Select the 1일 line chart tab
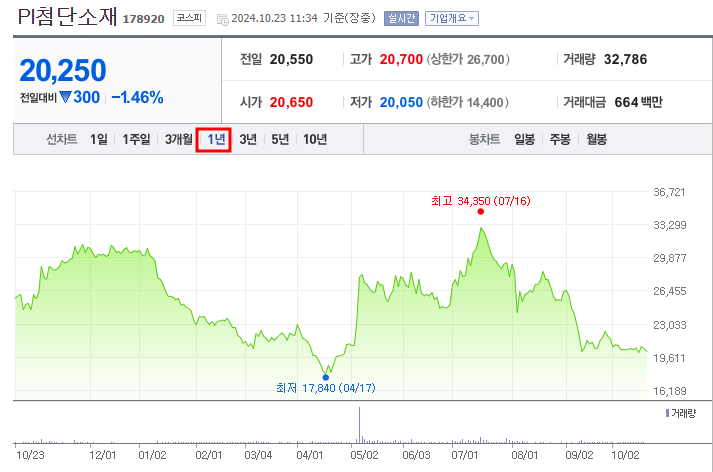The width and height of the screenshot is (713, 472). pos(99,139)
